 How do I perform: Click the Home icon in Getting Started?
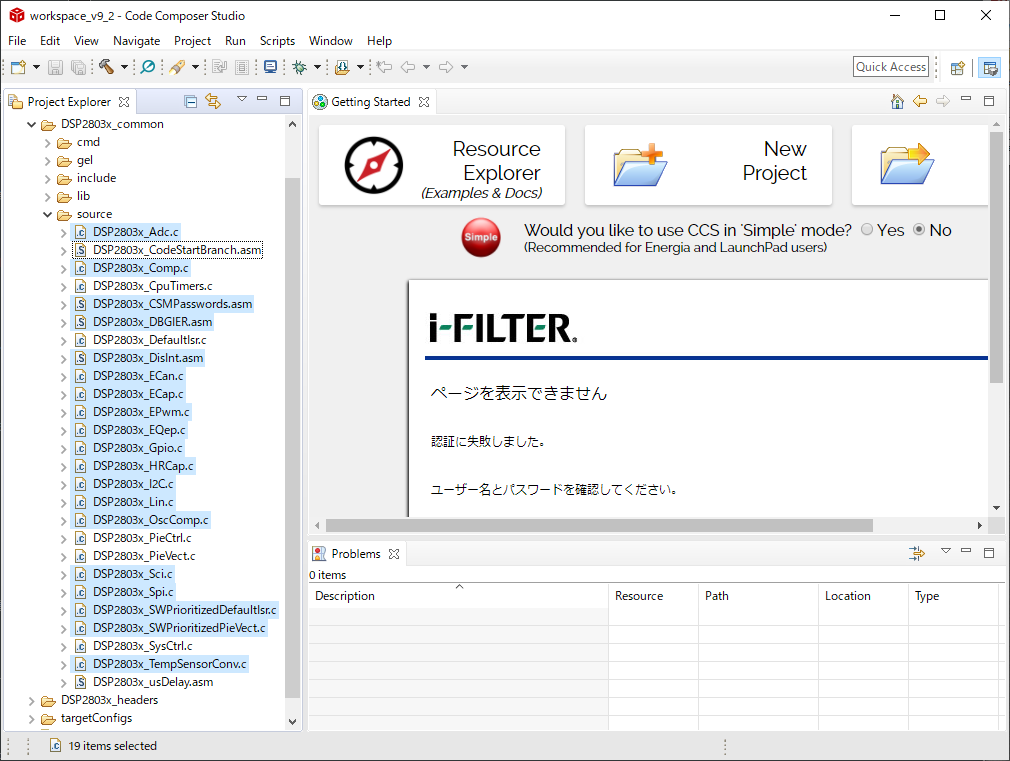(x=897, y=102)
